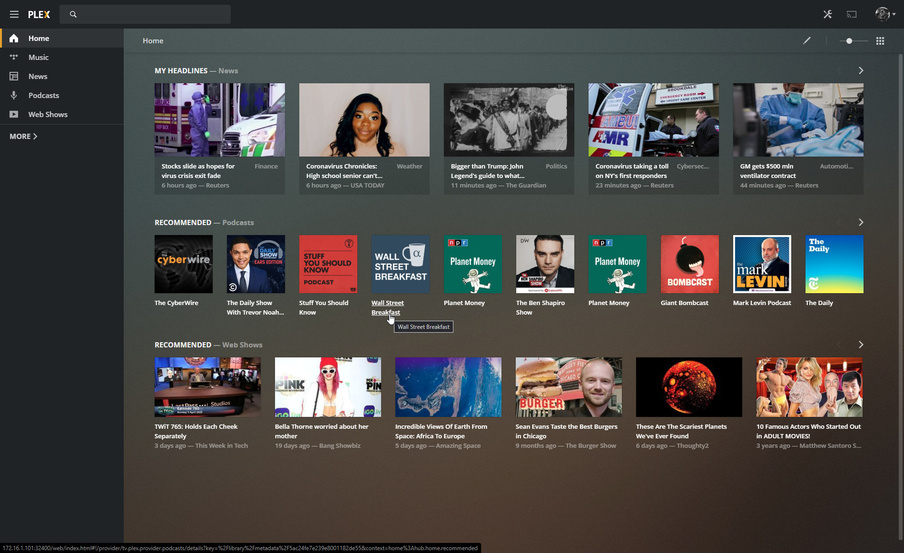The image size is (904, 553).
Task: Click the cast to device icon
Action: pos(852,14)
